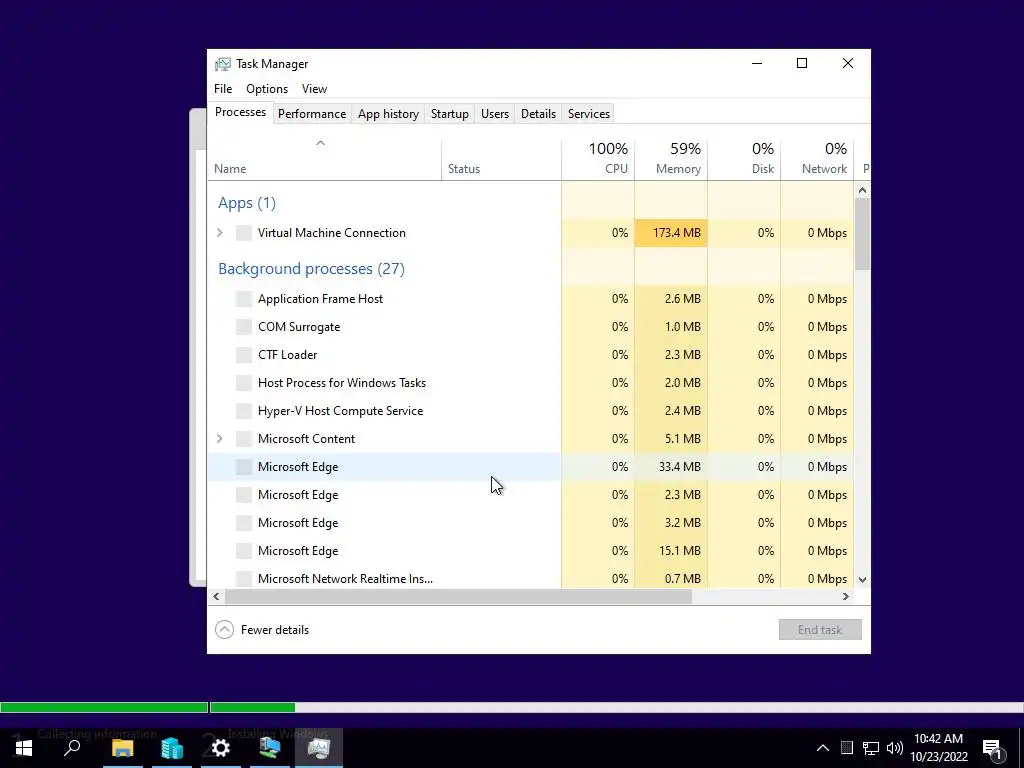This screenshot has width=1024, height=768.
Task: Switch to the Startup tab
Action: click(x=450, y=114)
